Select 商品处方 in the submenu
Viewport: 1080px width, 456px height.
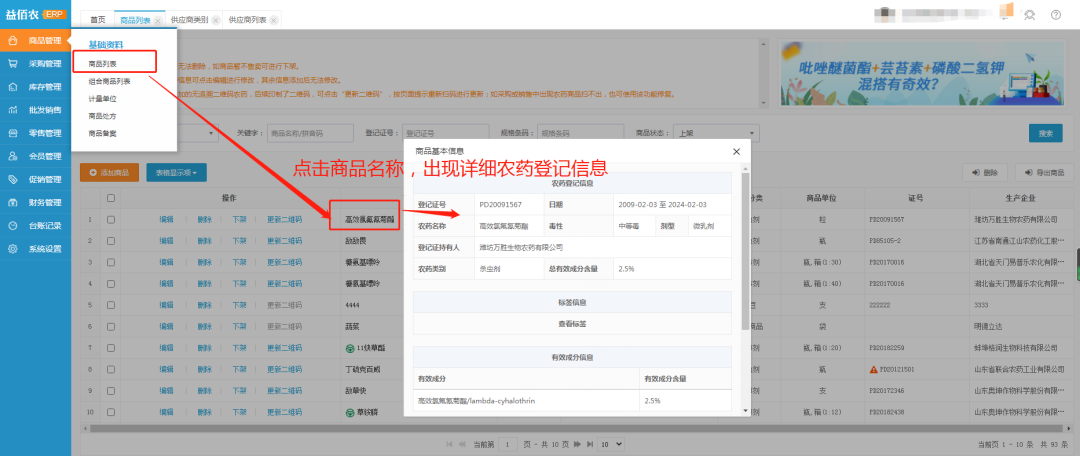[103, 116]
